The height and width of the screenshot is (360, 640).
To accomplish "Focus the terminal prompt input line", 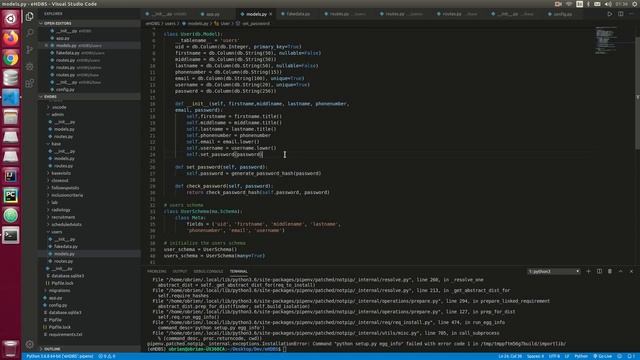I will point(284,349).
